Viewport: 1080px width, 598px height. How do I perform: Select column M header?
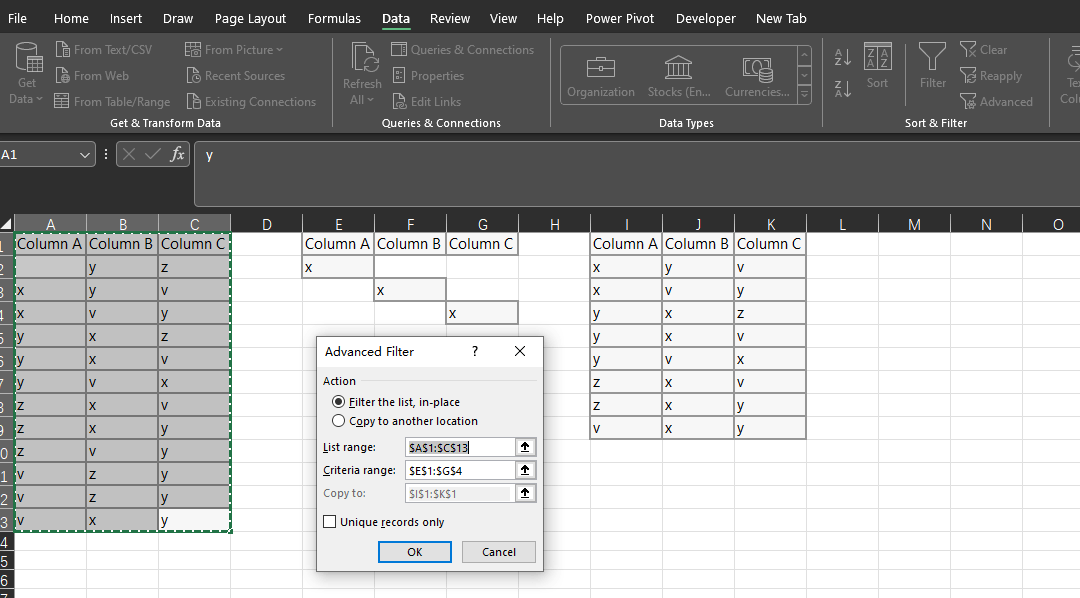click(914, 224)
